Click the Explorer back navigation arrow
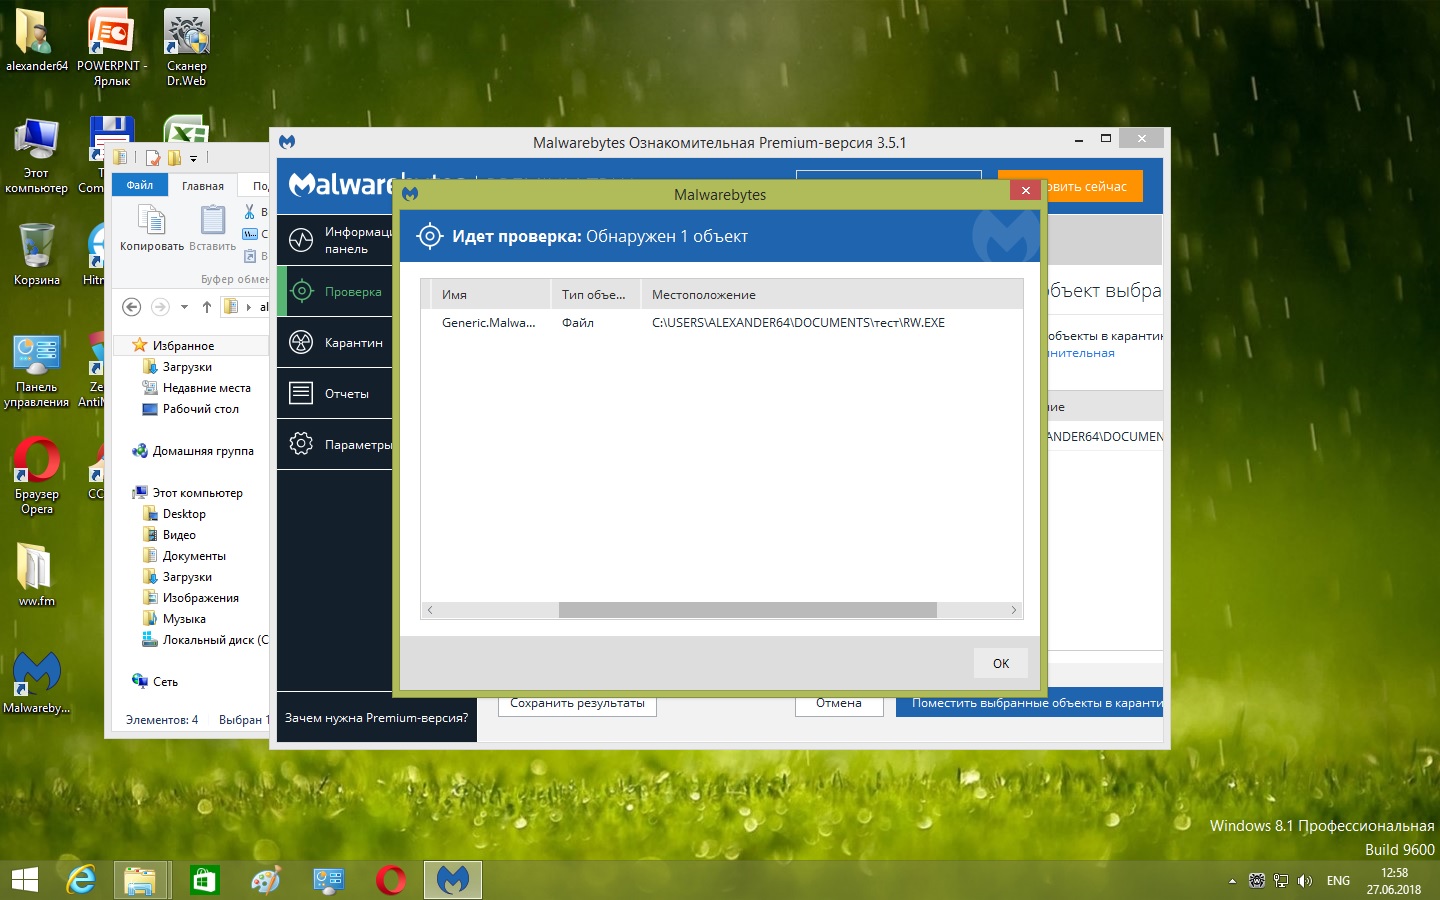Viewport: 1440px width, 900px height. (131, 307)
